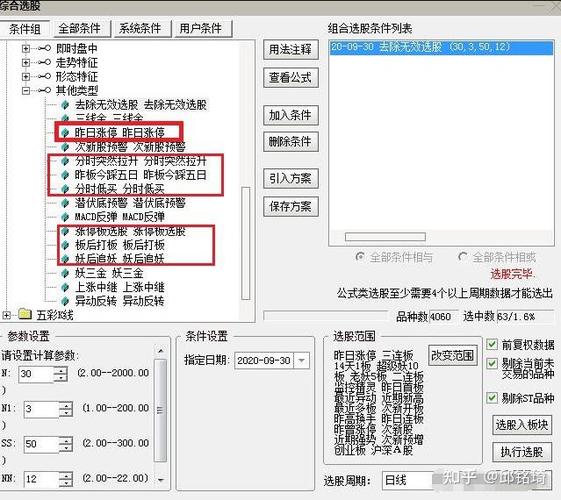
Task: Click the icon beside 次新股预警 formula
Action: tap(65, 147)
